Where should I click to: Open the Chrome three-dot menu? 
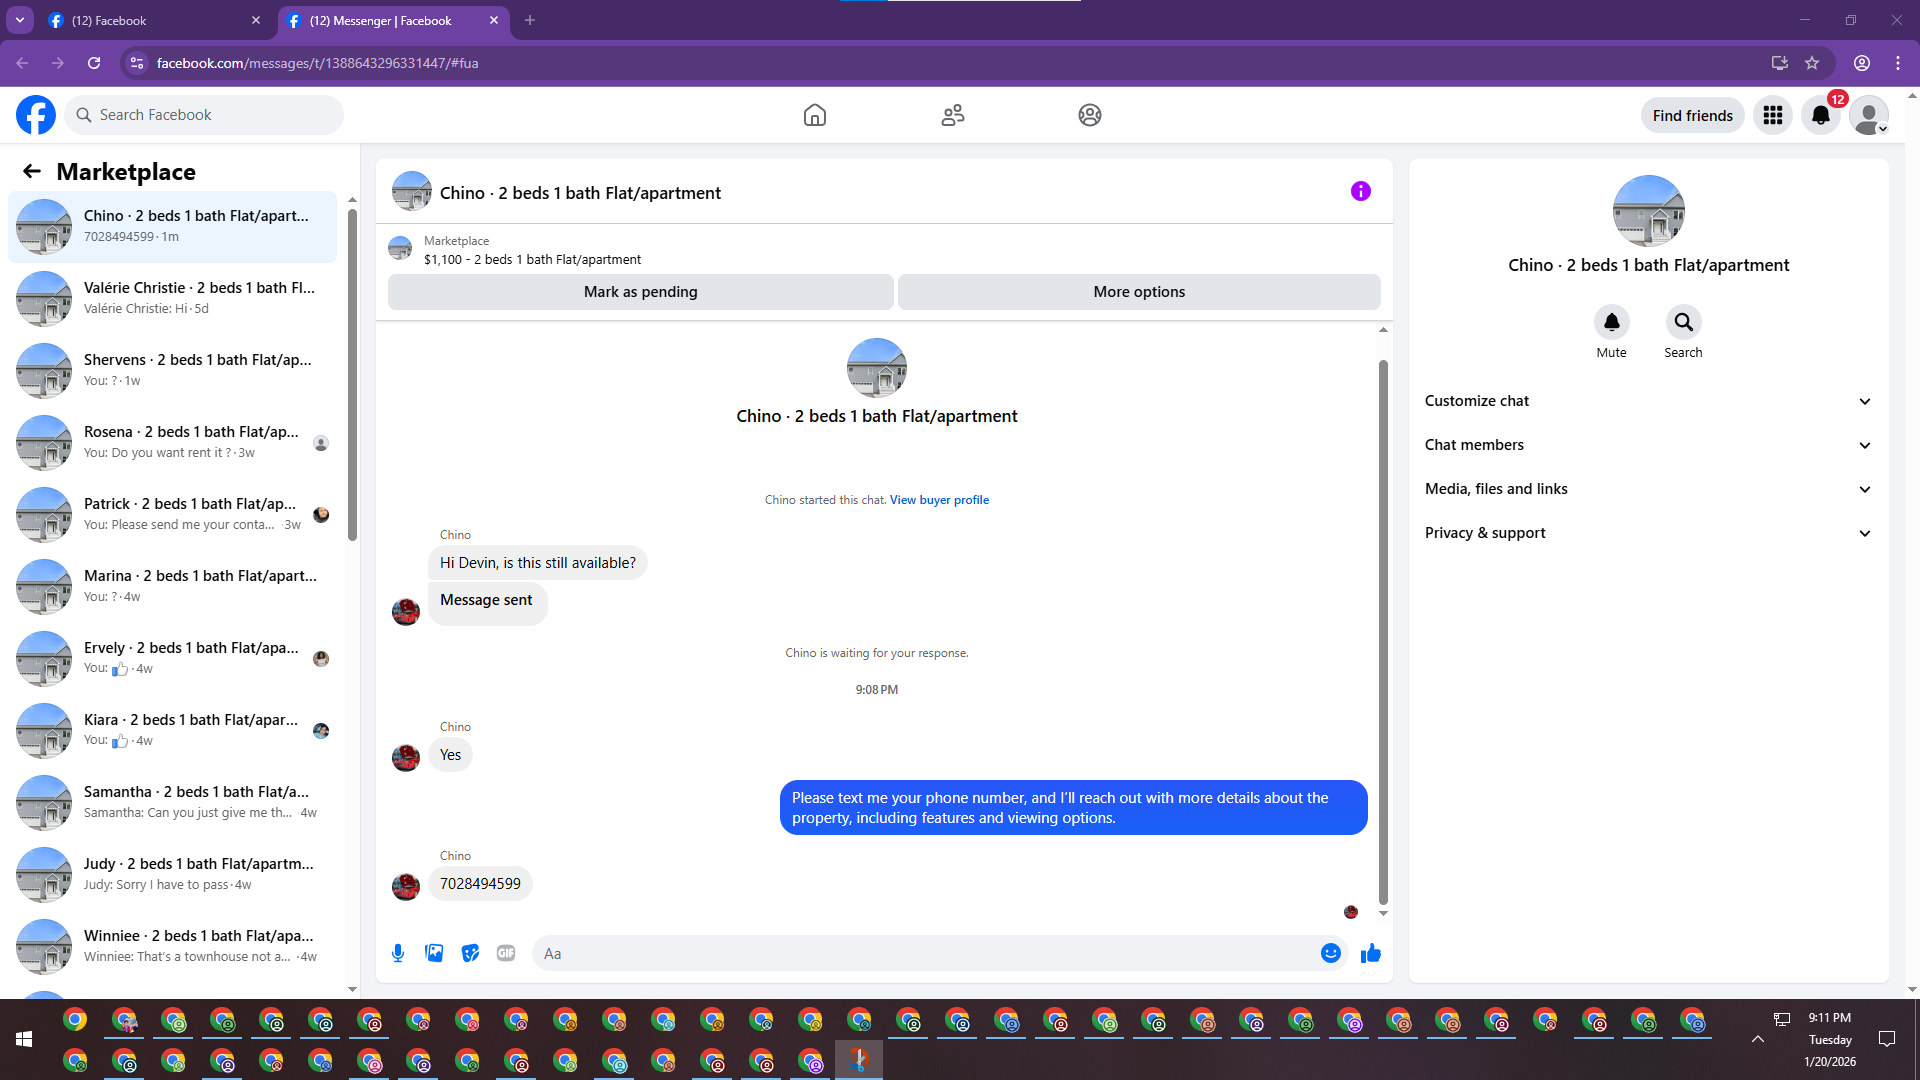(x=1898, y=63)
